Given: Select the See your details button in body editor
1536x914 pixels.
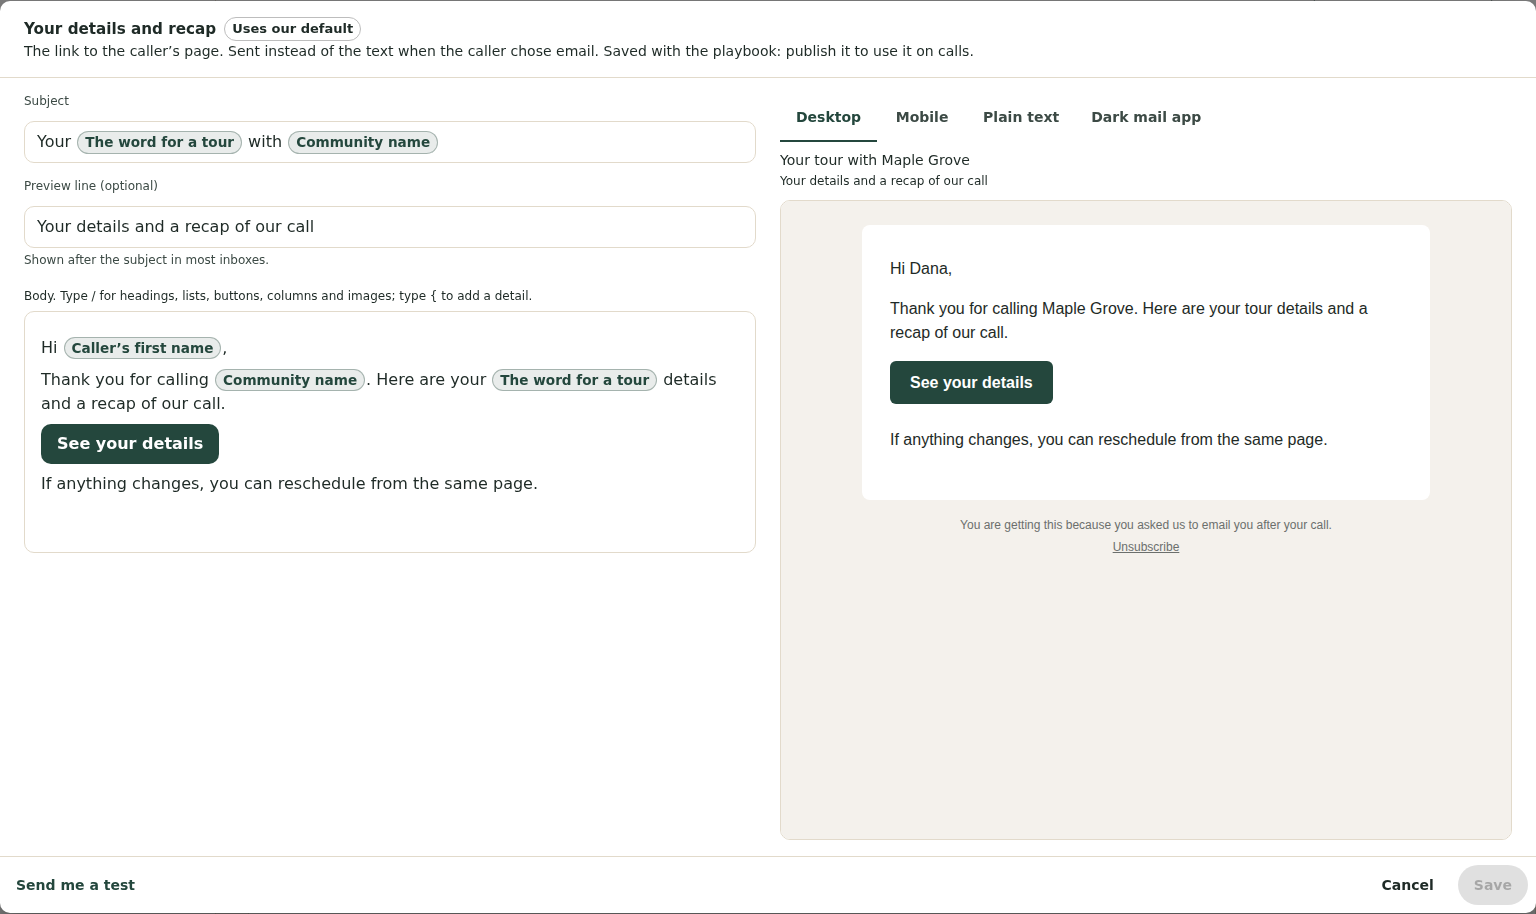Looking at the screenshot, I should click(x=130, y=444).
